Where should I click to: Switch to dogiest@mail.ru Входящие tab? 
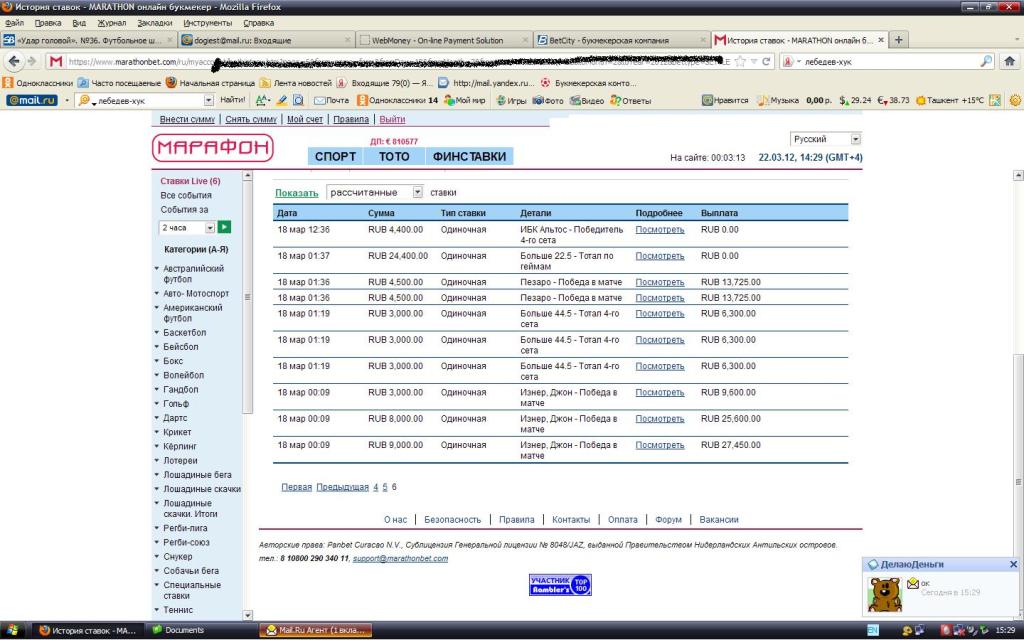pos(266,40)
